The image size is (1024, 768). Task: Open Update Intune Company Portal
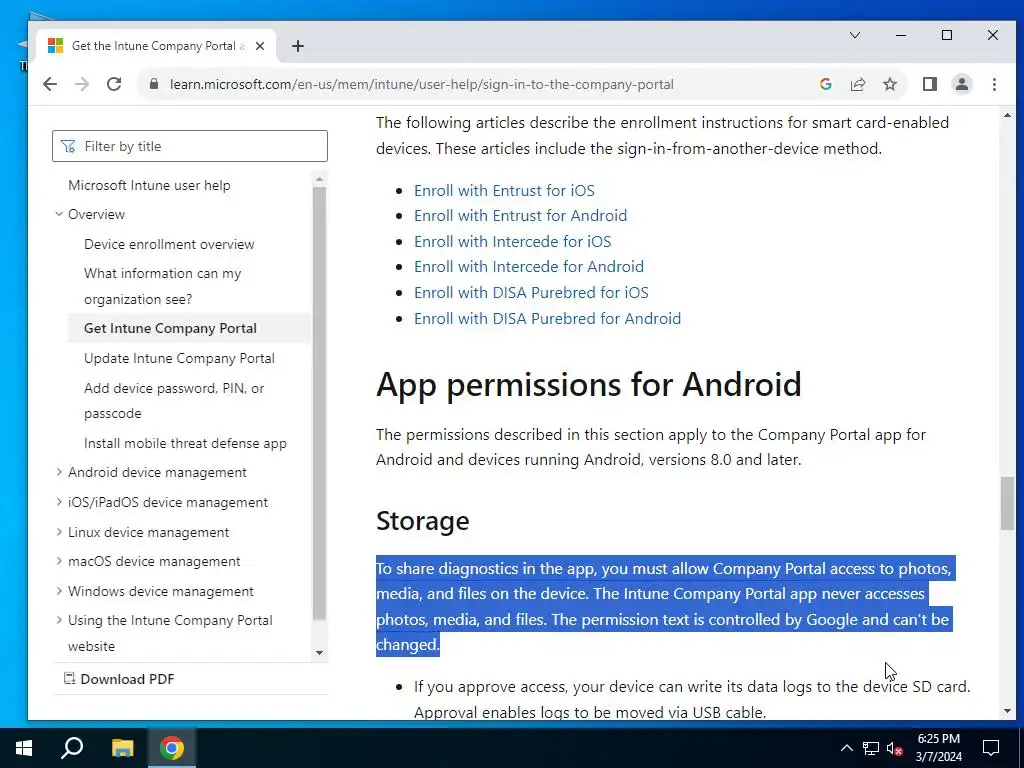[179, 359]
